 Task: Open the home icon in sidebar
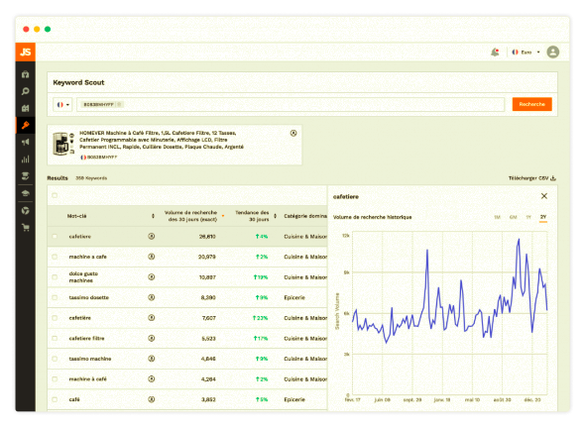25,74
